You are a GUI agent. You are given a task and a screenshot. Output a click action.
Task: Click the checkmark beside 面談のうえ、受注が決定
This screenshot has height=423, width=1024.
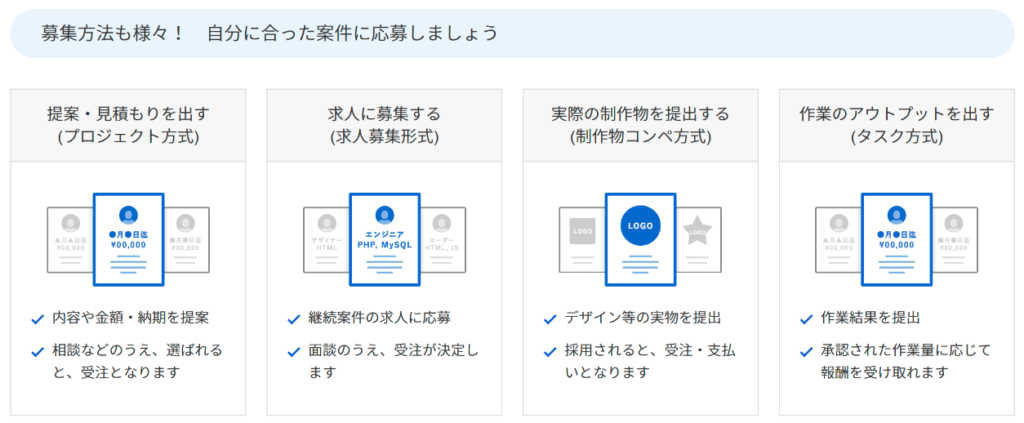(294, 352)
